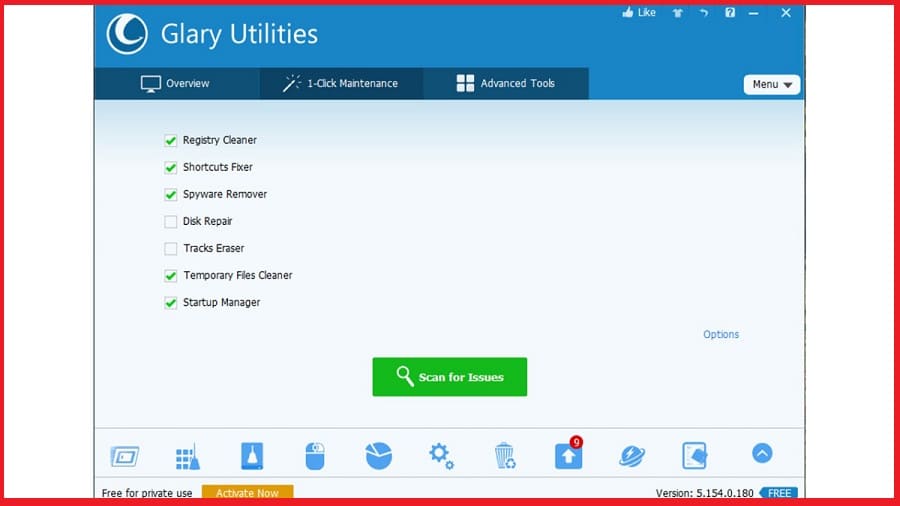Open the Disk Cleaner tool icon

point(125,457)
